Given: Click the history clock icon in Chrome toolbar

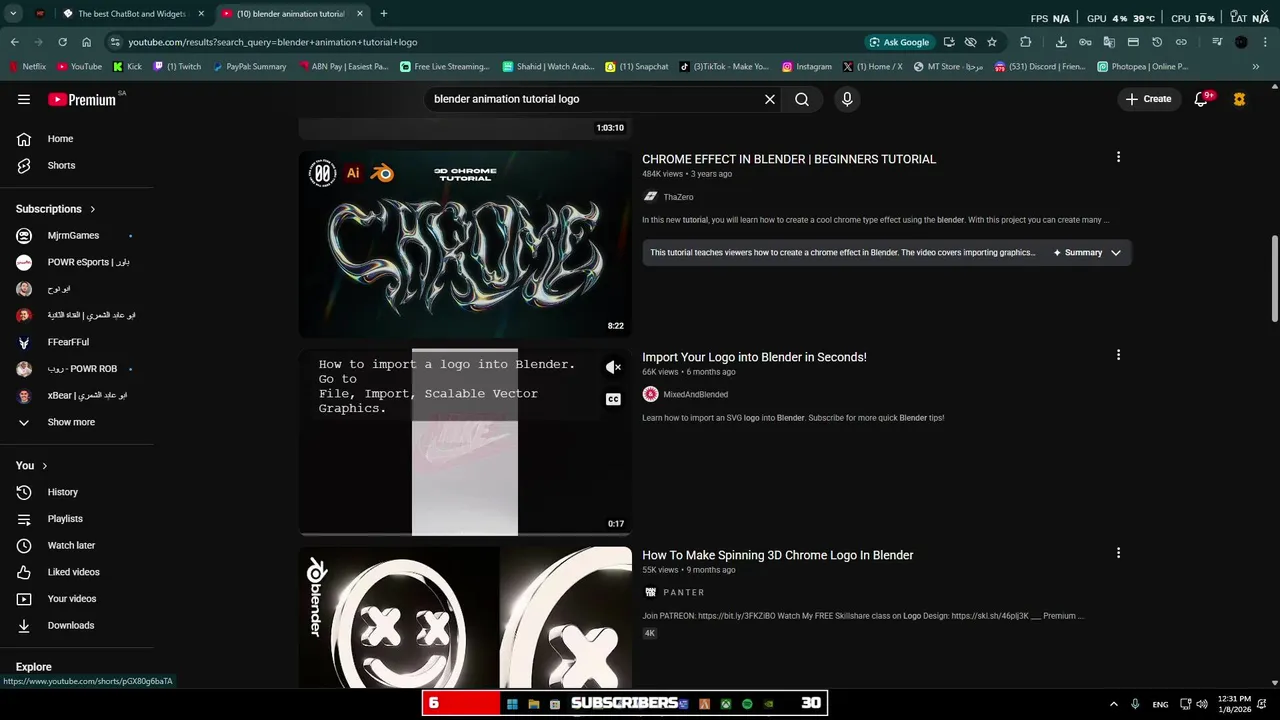Looking at the screenshot, I should [x=1157, y=42].
